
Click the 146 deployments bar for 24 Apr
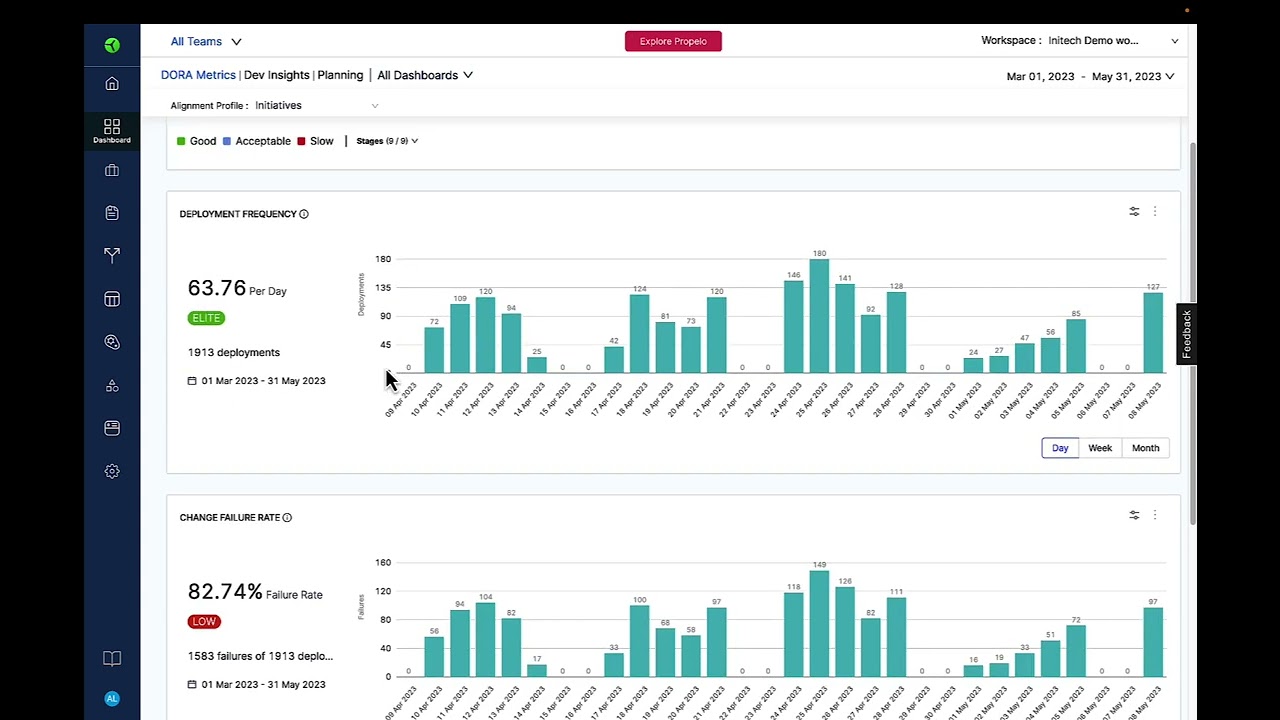793,327
